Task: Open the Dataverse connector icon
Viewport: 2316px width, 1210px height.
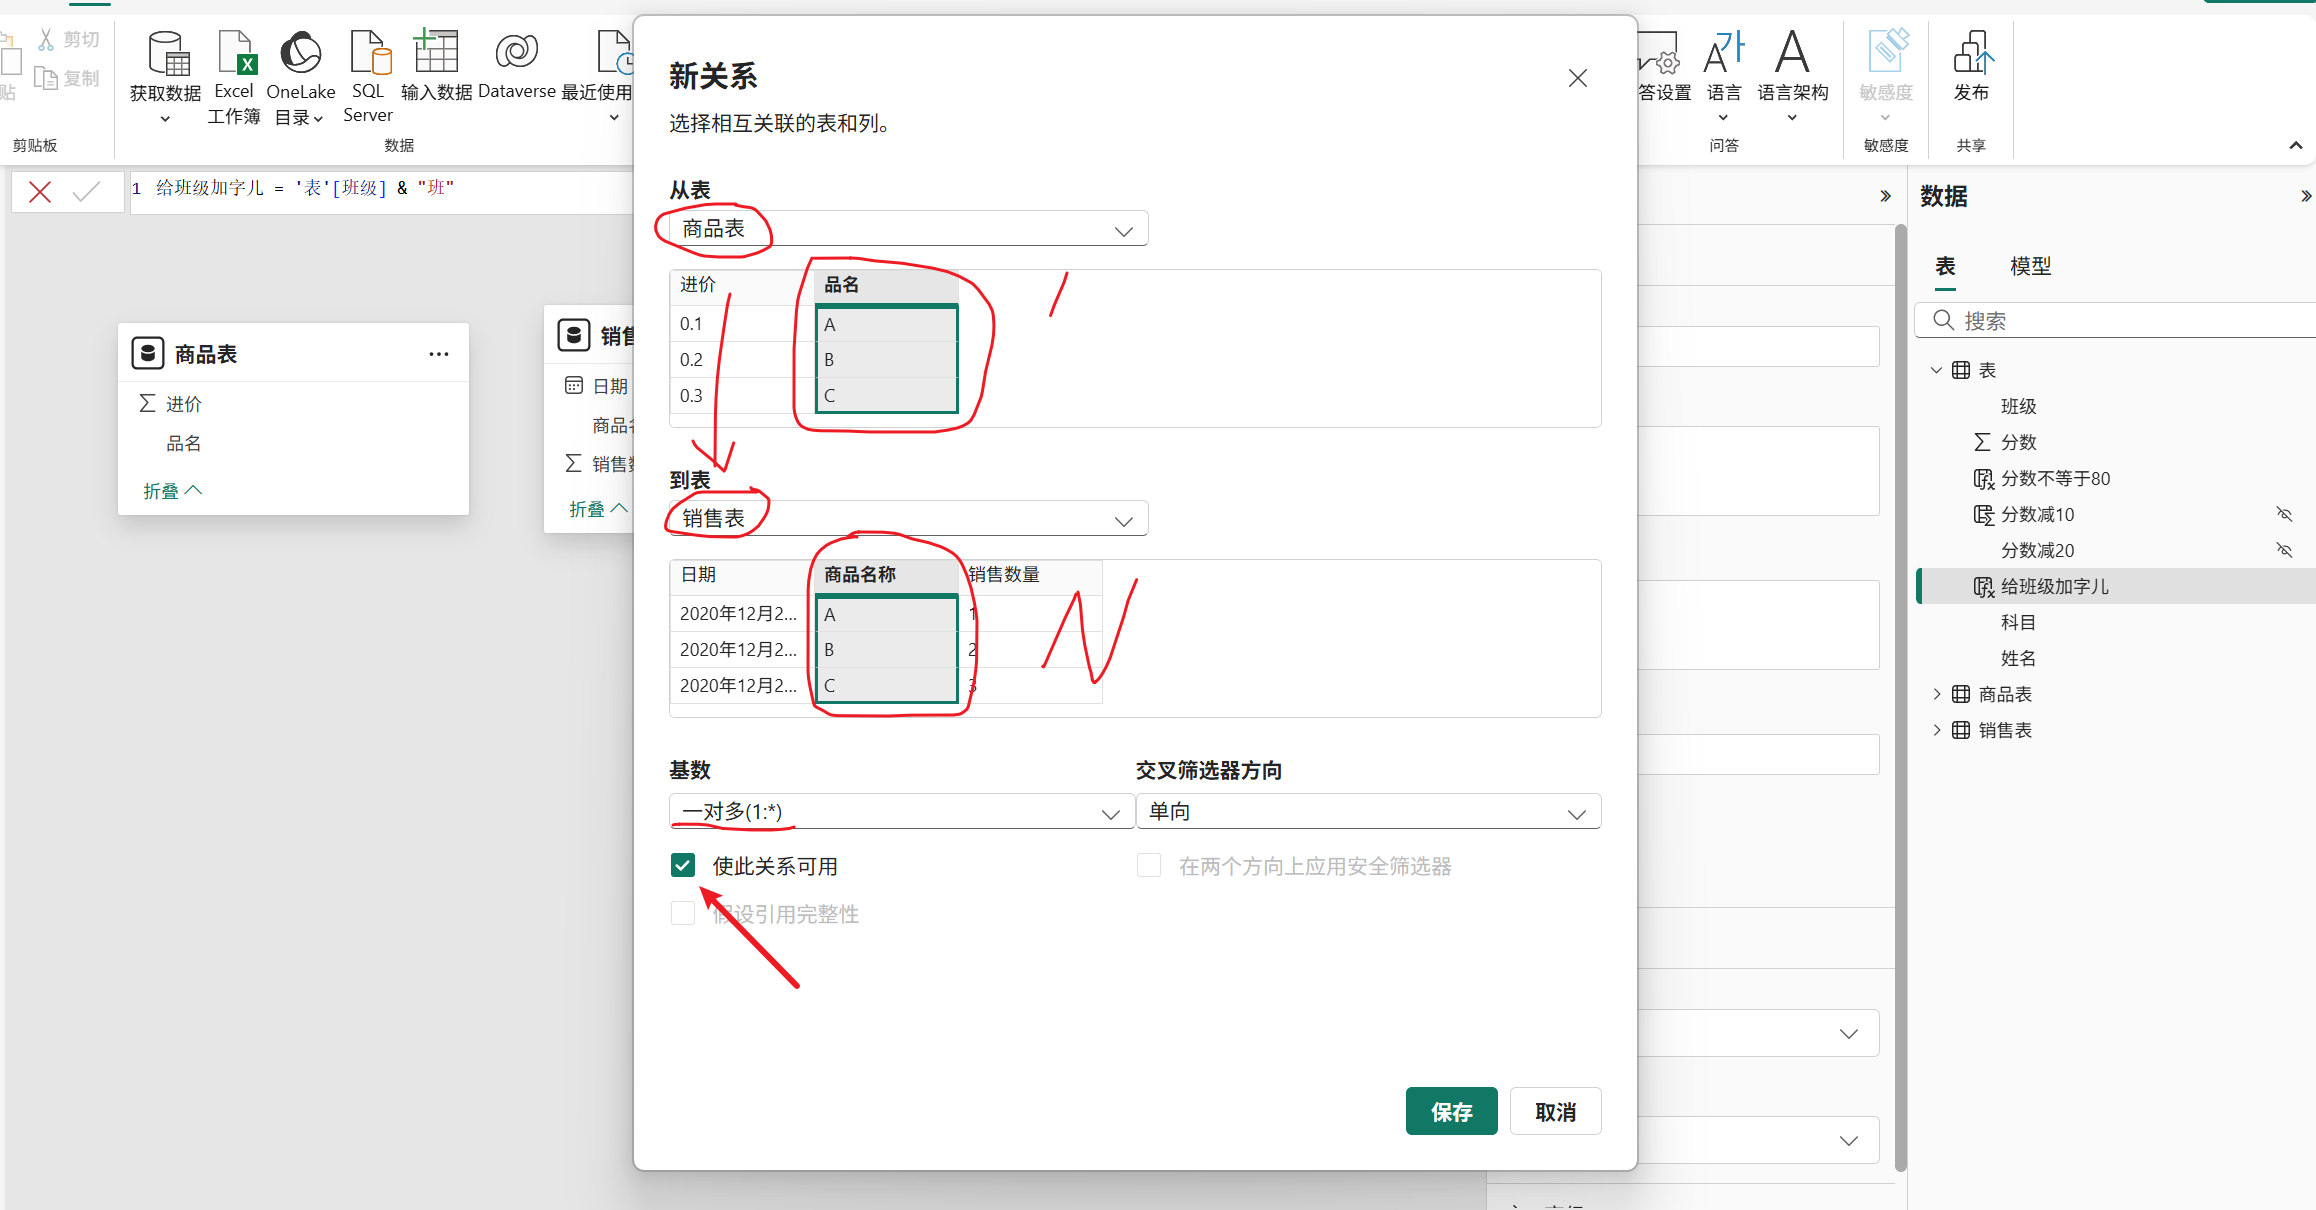Action: (x=516, y=52)
